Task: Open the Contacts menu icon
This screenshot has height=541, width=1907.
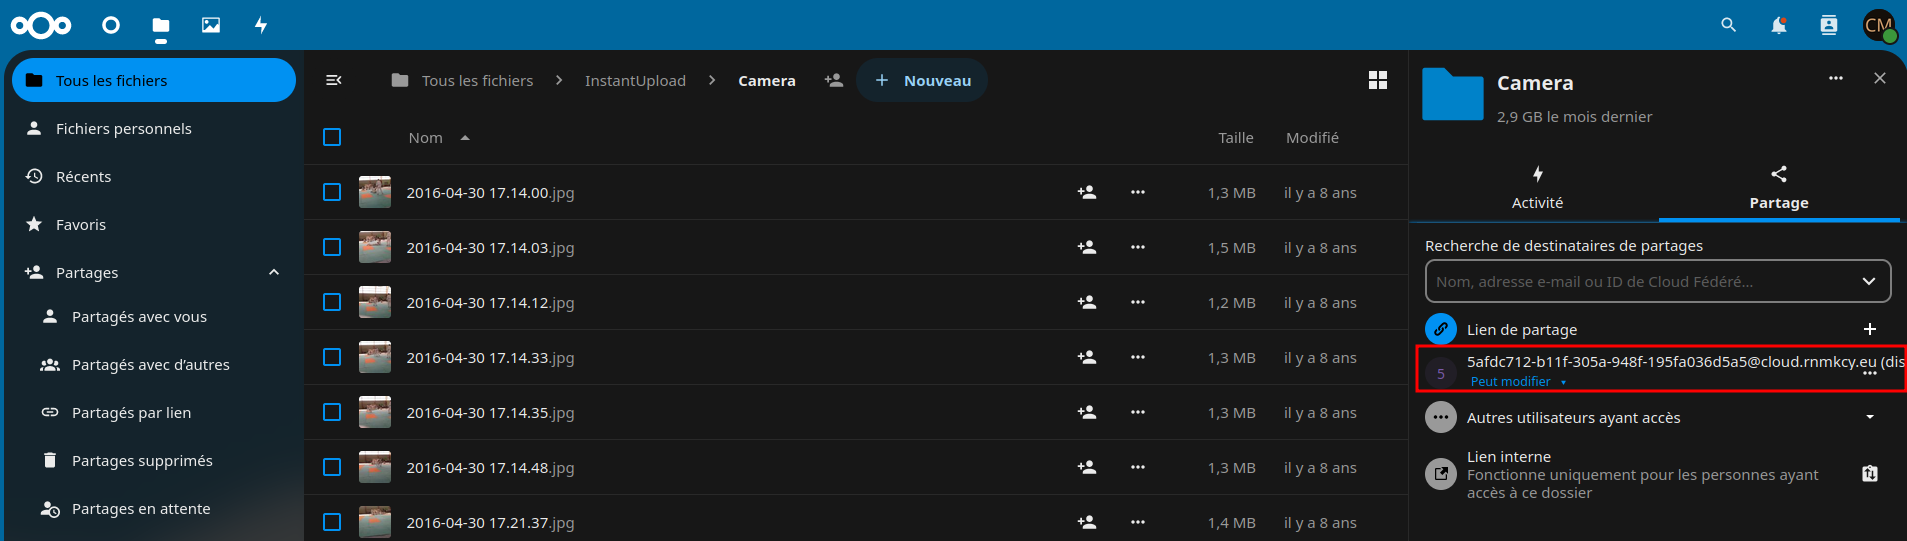Action: 1828,25
